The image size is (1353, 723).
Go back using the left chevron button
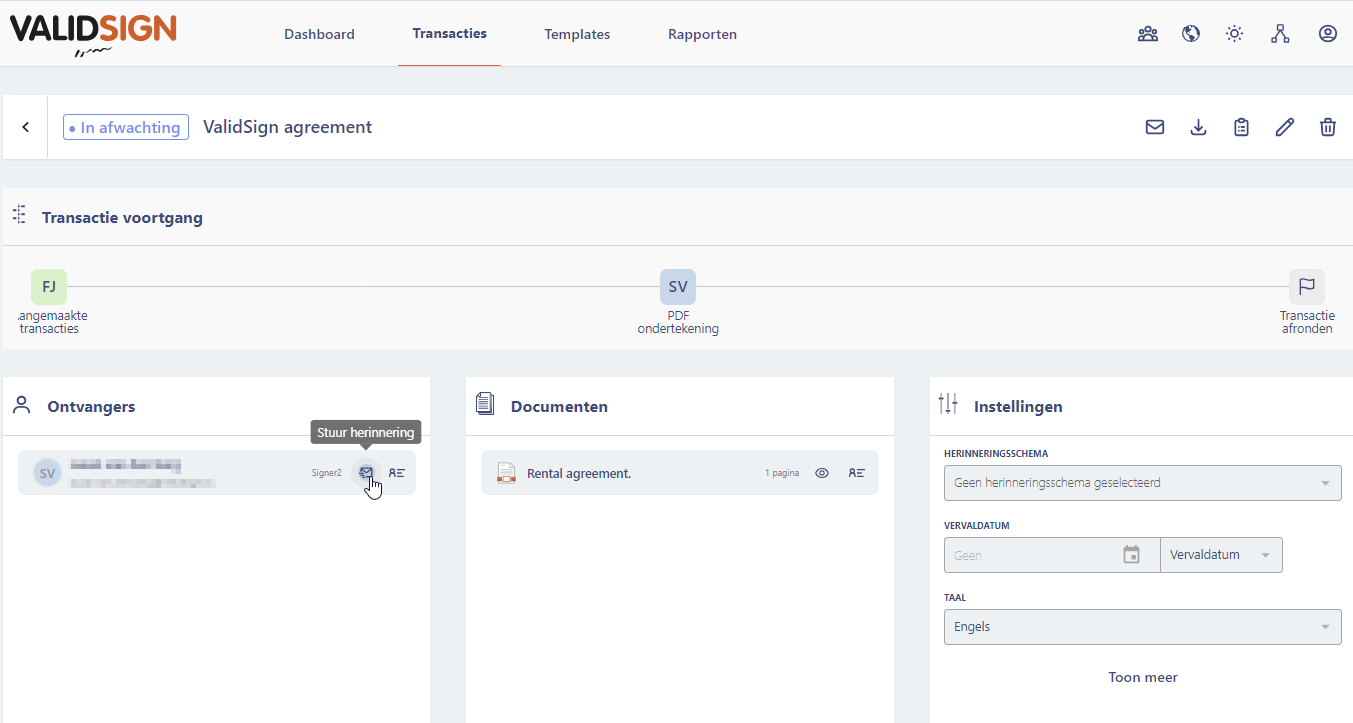(26, 127)
